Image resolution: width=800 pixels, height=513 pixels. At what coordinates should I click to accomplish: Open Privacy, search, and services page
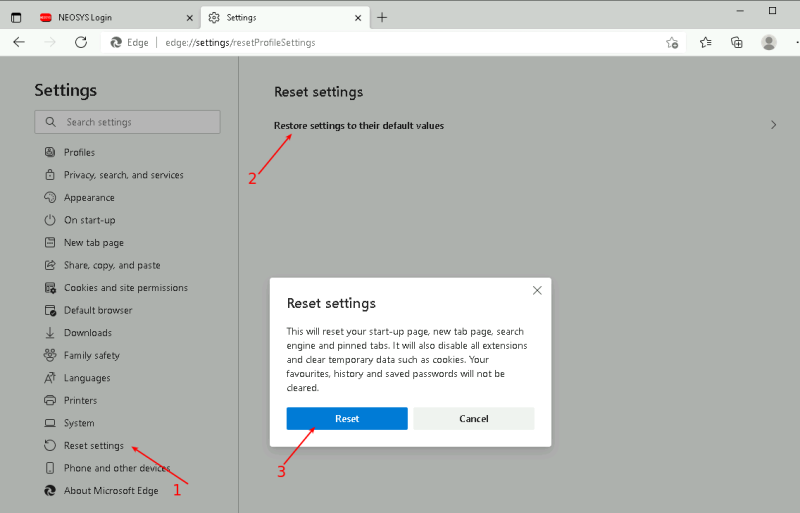pos(123,175)
